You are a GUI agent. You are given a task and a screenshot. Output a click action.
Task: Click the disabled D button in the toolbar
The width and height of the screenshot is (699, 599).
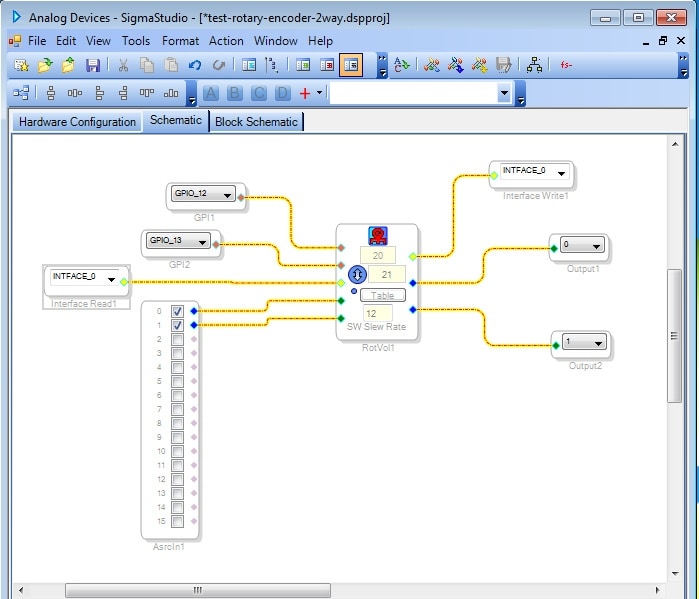(283, 93)
